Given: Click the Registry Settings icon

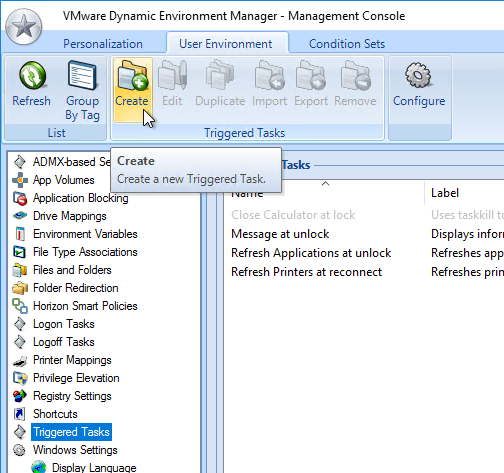Looking at the screenshot, I should [20, 396].
